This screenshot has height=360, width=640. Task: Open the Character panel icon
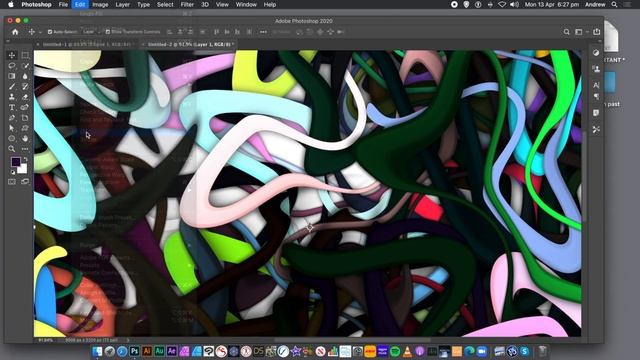(596, 85)
